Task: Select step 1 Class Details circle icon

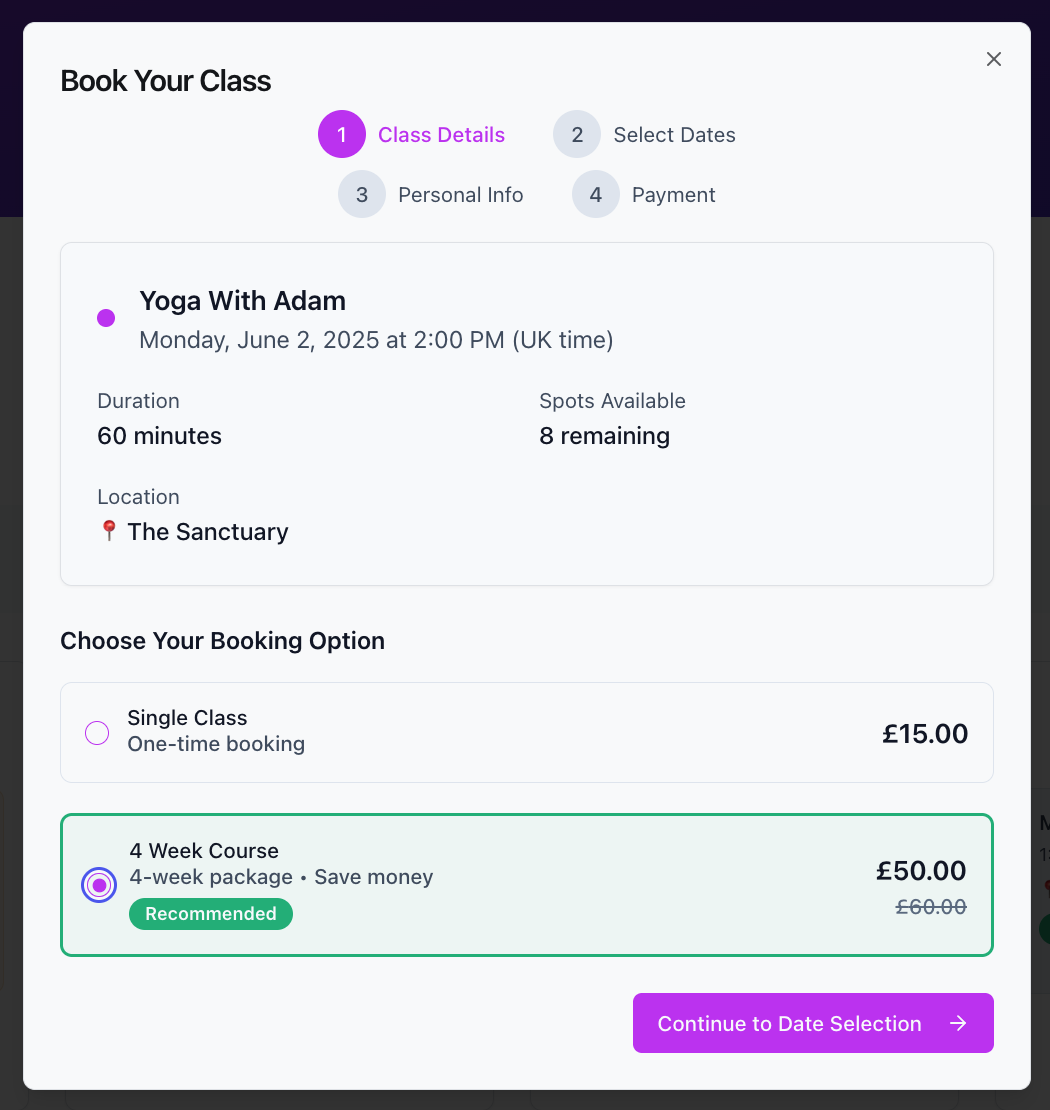Action: coord(342,133)
